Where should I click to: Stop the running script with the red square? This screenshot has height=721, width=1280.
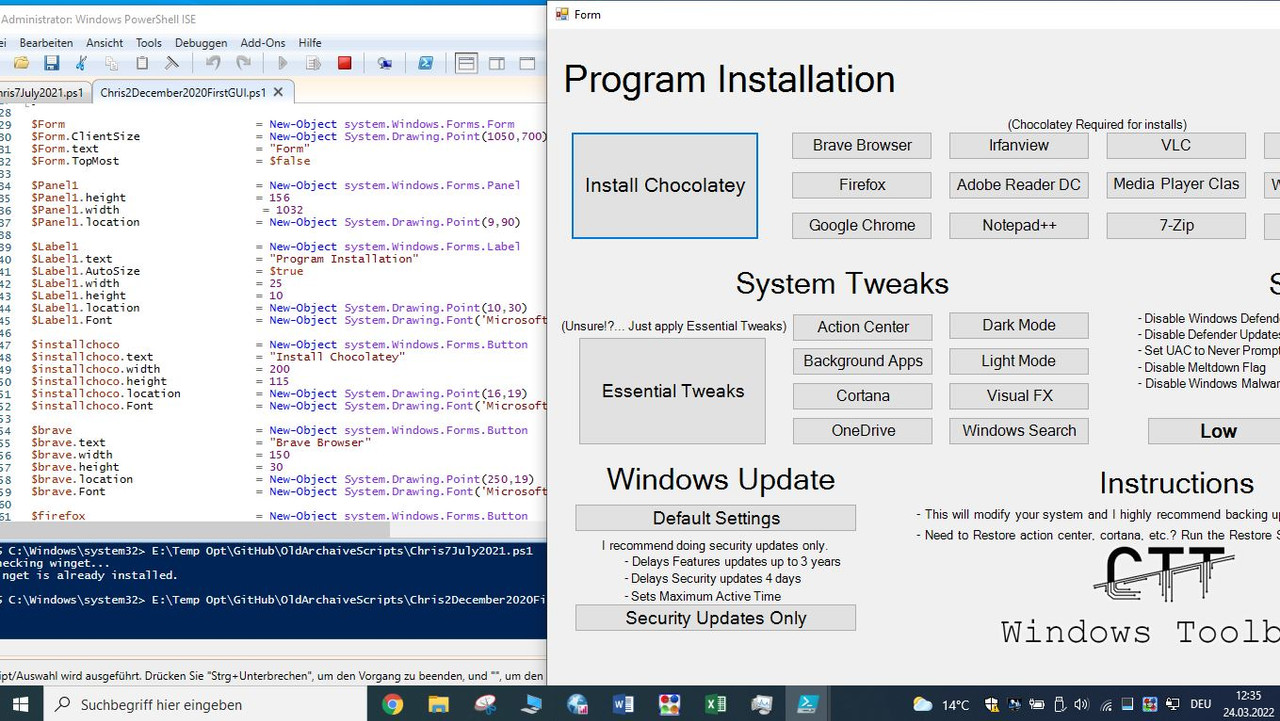pos(345,63)
